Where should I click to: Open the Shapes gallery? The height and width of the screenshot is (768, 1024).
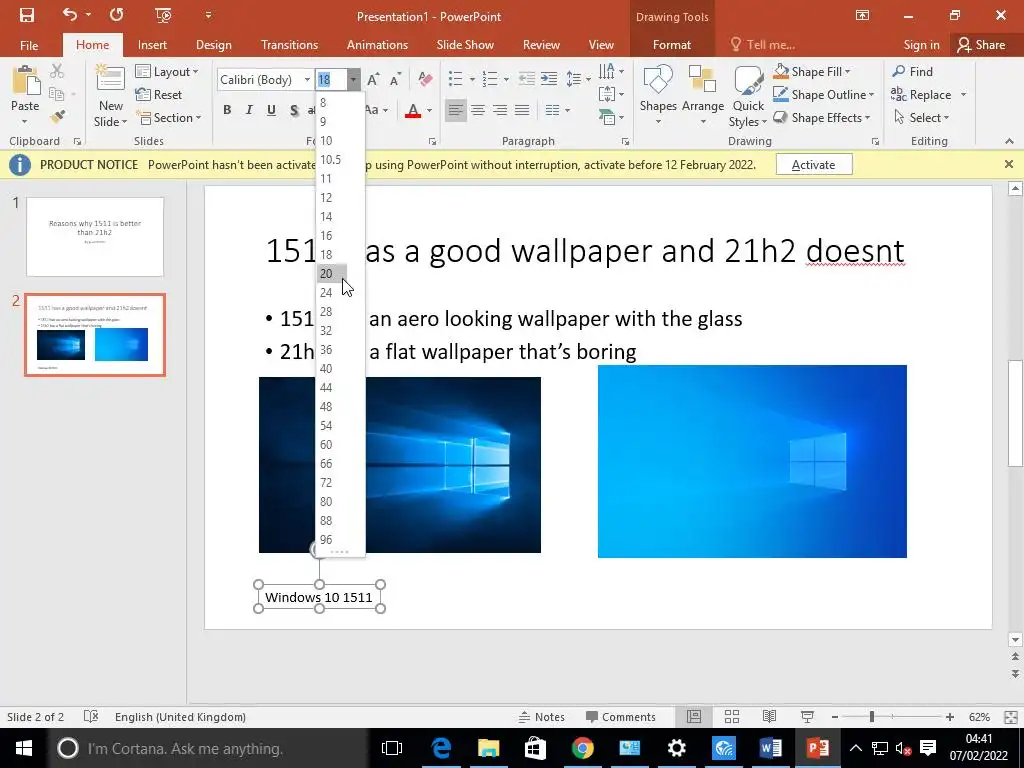(658, 96)
